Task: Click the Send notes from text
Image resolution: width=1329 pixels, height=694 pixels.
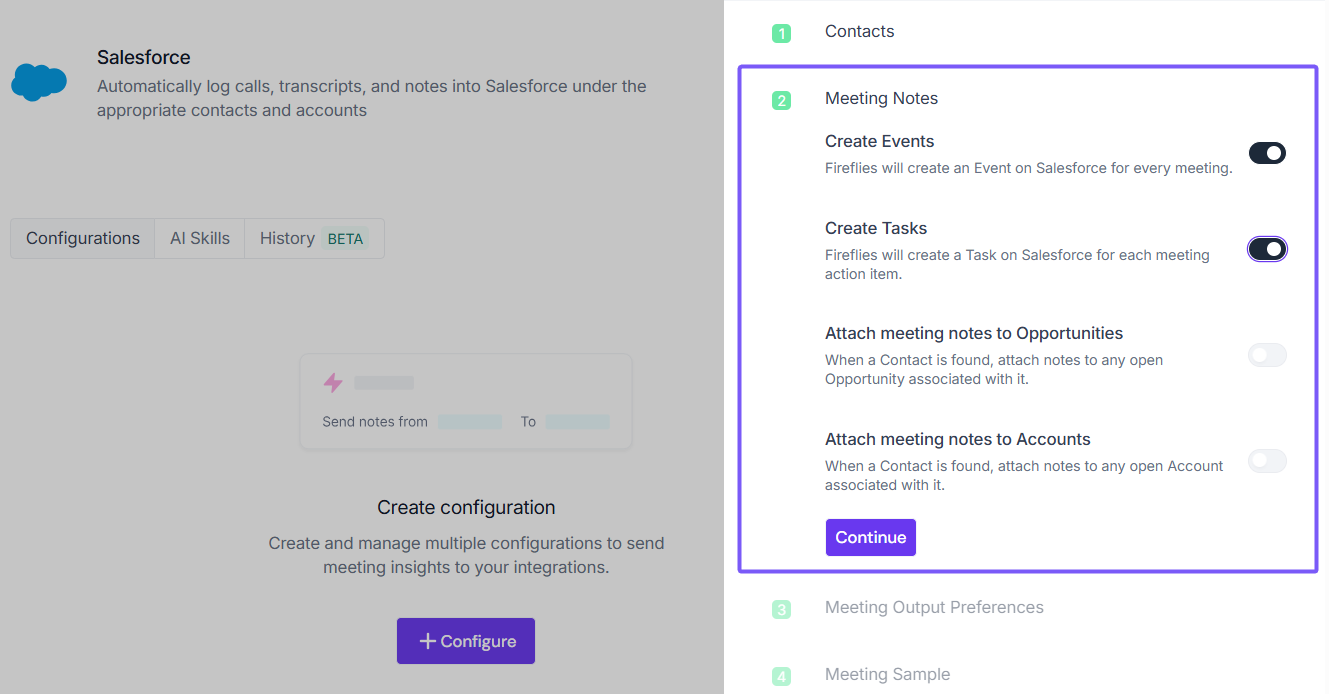Action: [x=375, y=422]
